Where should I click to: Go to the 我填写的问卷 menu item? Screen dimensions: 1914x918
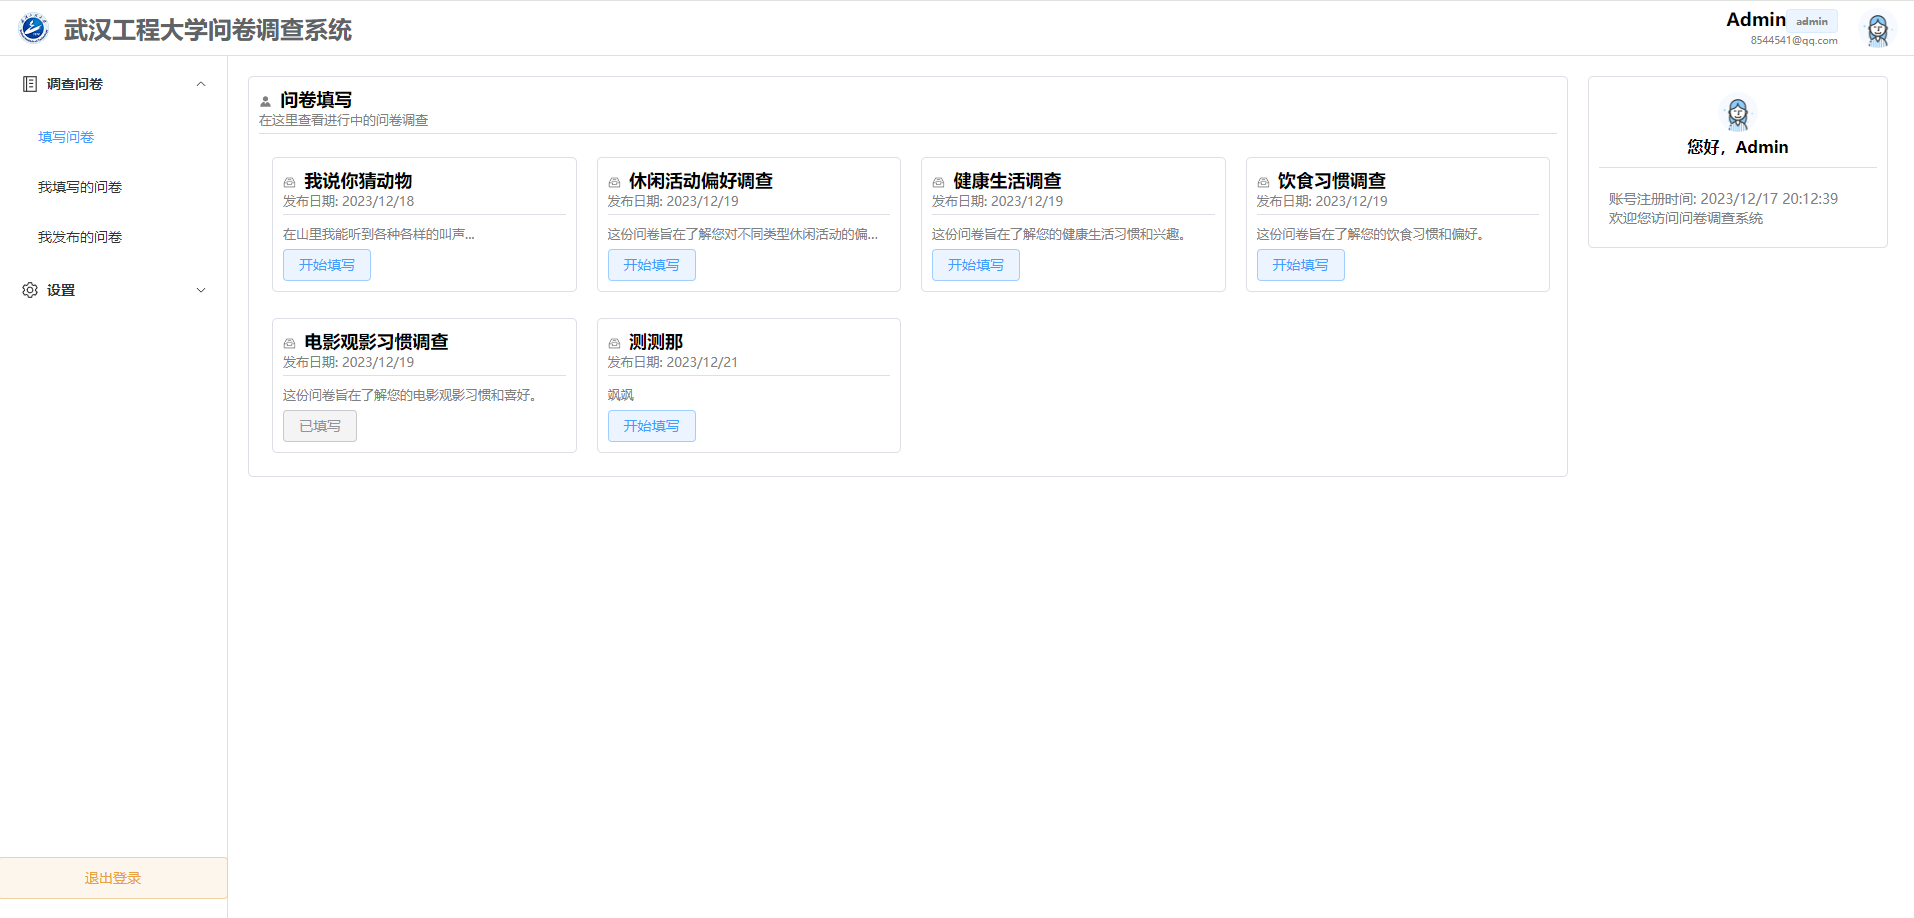(x=80, y=187)
